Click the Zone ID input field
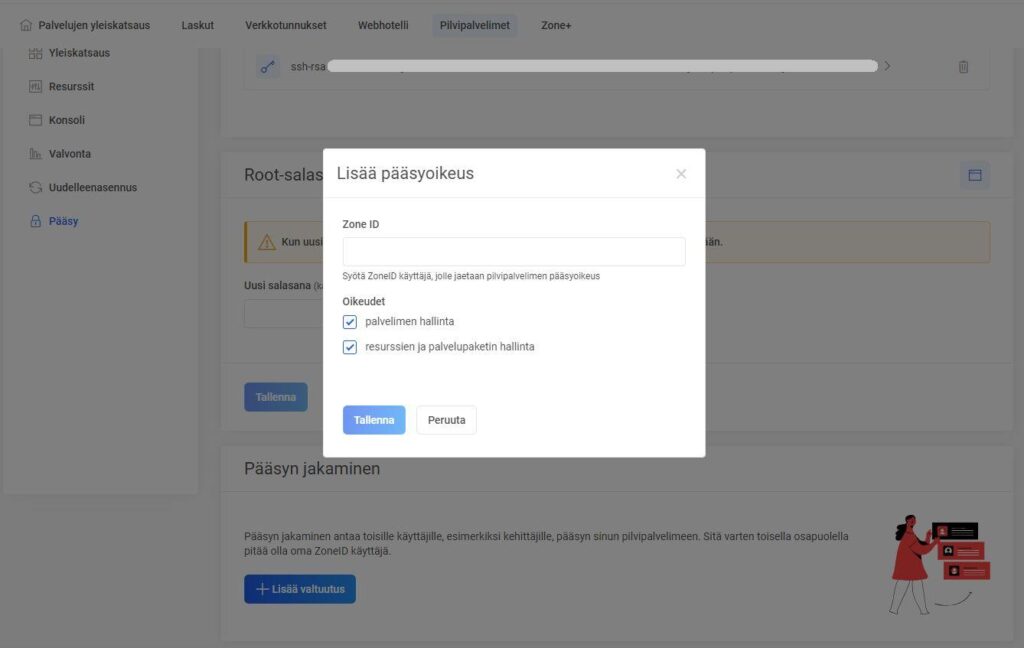 coord(513,251)
